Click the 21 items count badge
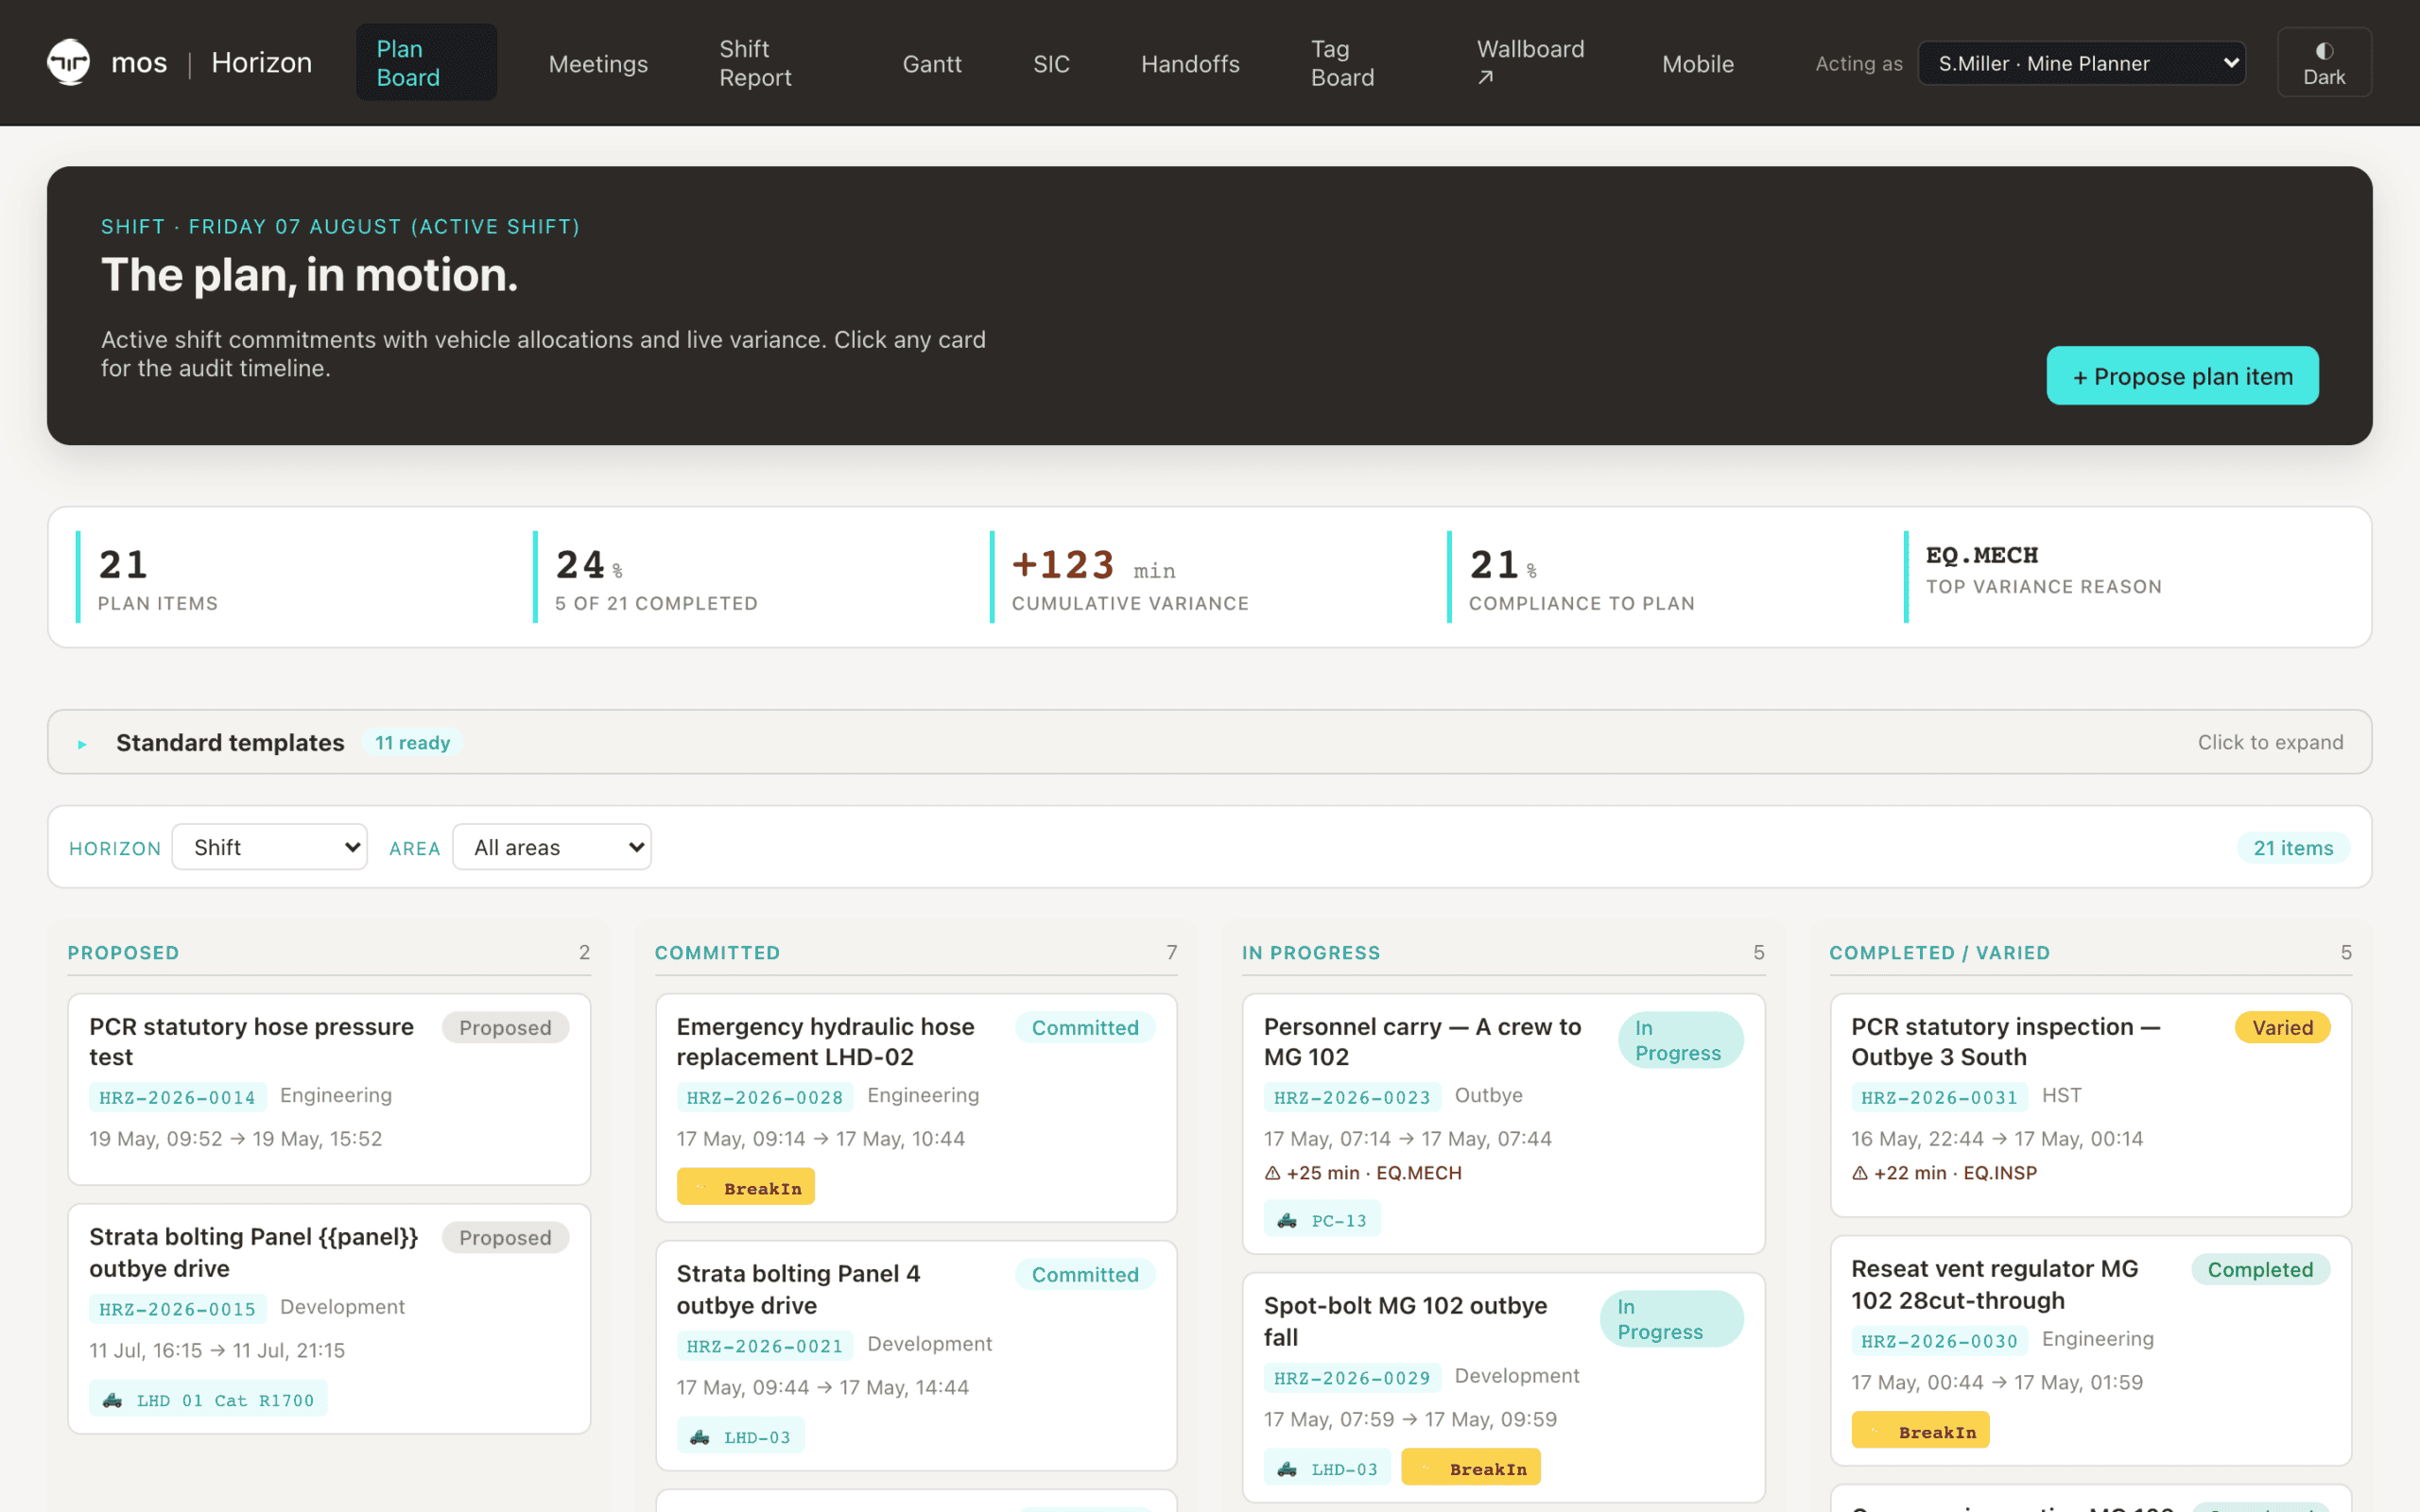Viewport: 2420px width, 1512px height. [x=2293, y=848]
